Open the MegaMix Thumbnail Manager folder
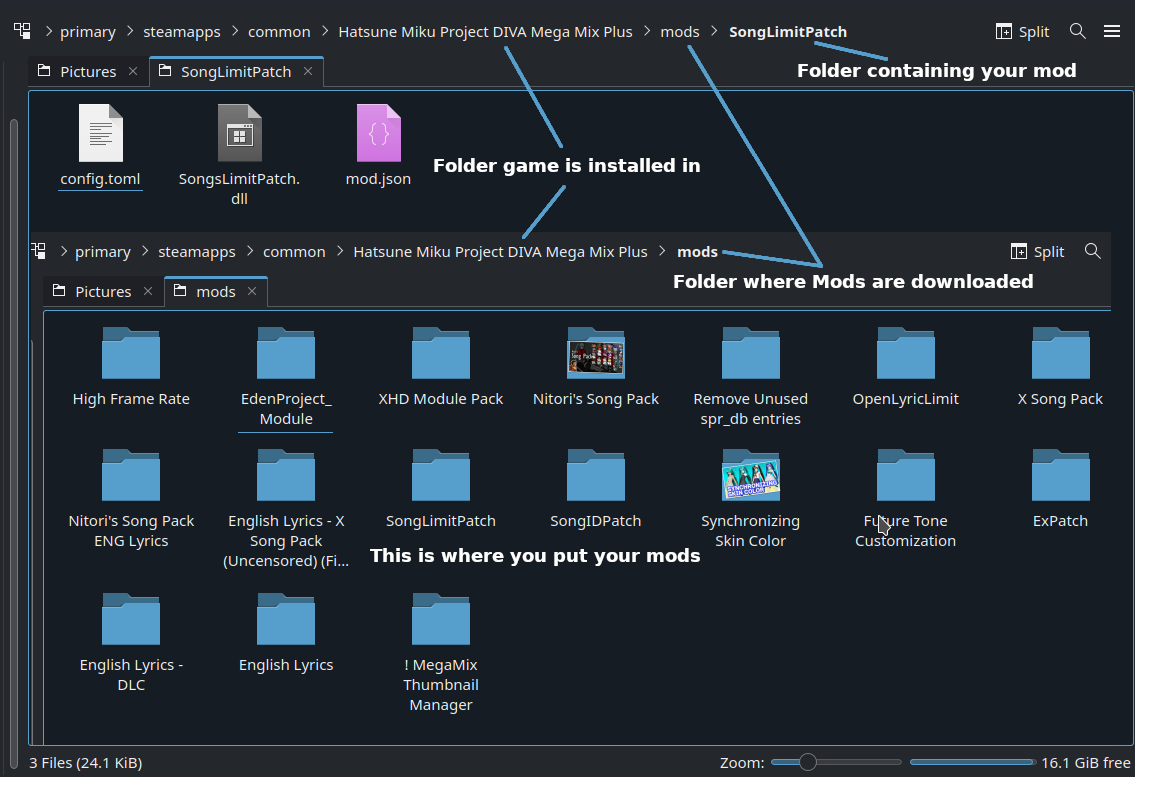The width and height of the screenshot is (1154, 792). (441, 620)
